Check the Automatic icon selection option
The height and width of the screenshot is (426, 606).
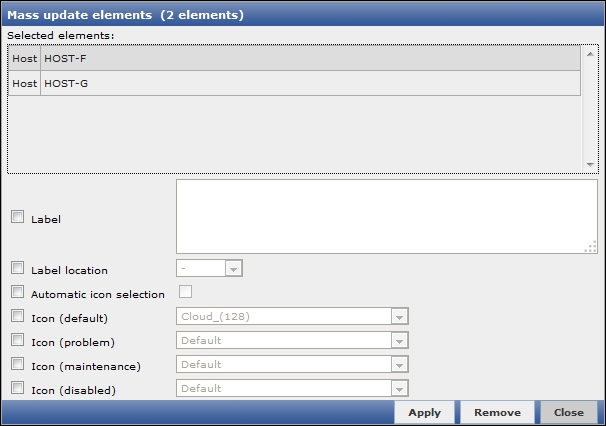(17, 293)
